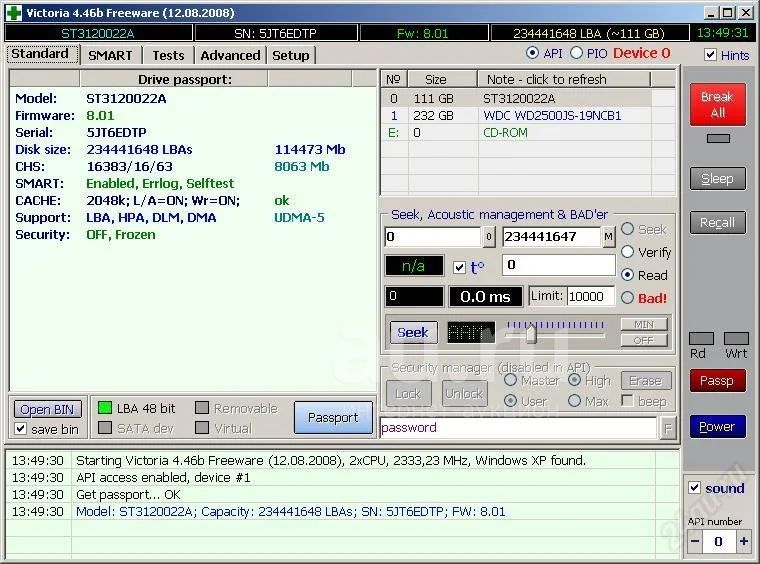This screenshot has height=564, width=760.
Task: Click indicator lamp below Break All
Action: [718, 139]
